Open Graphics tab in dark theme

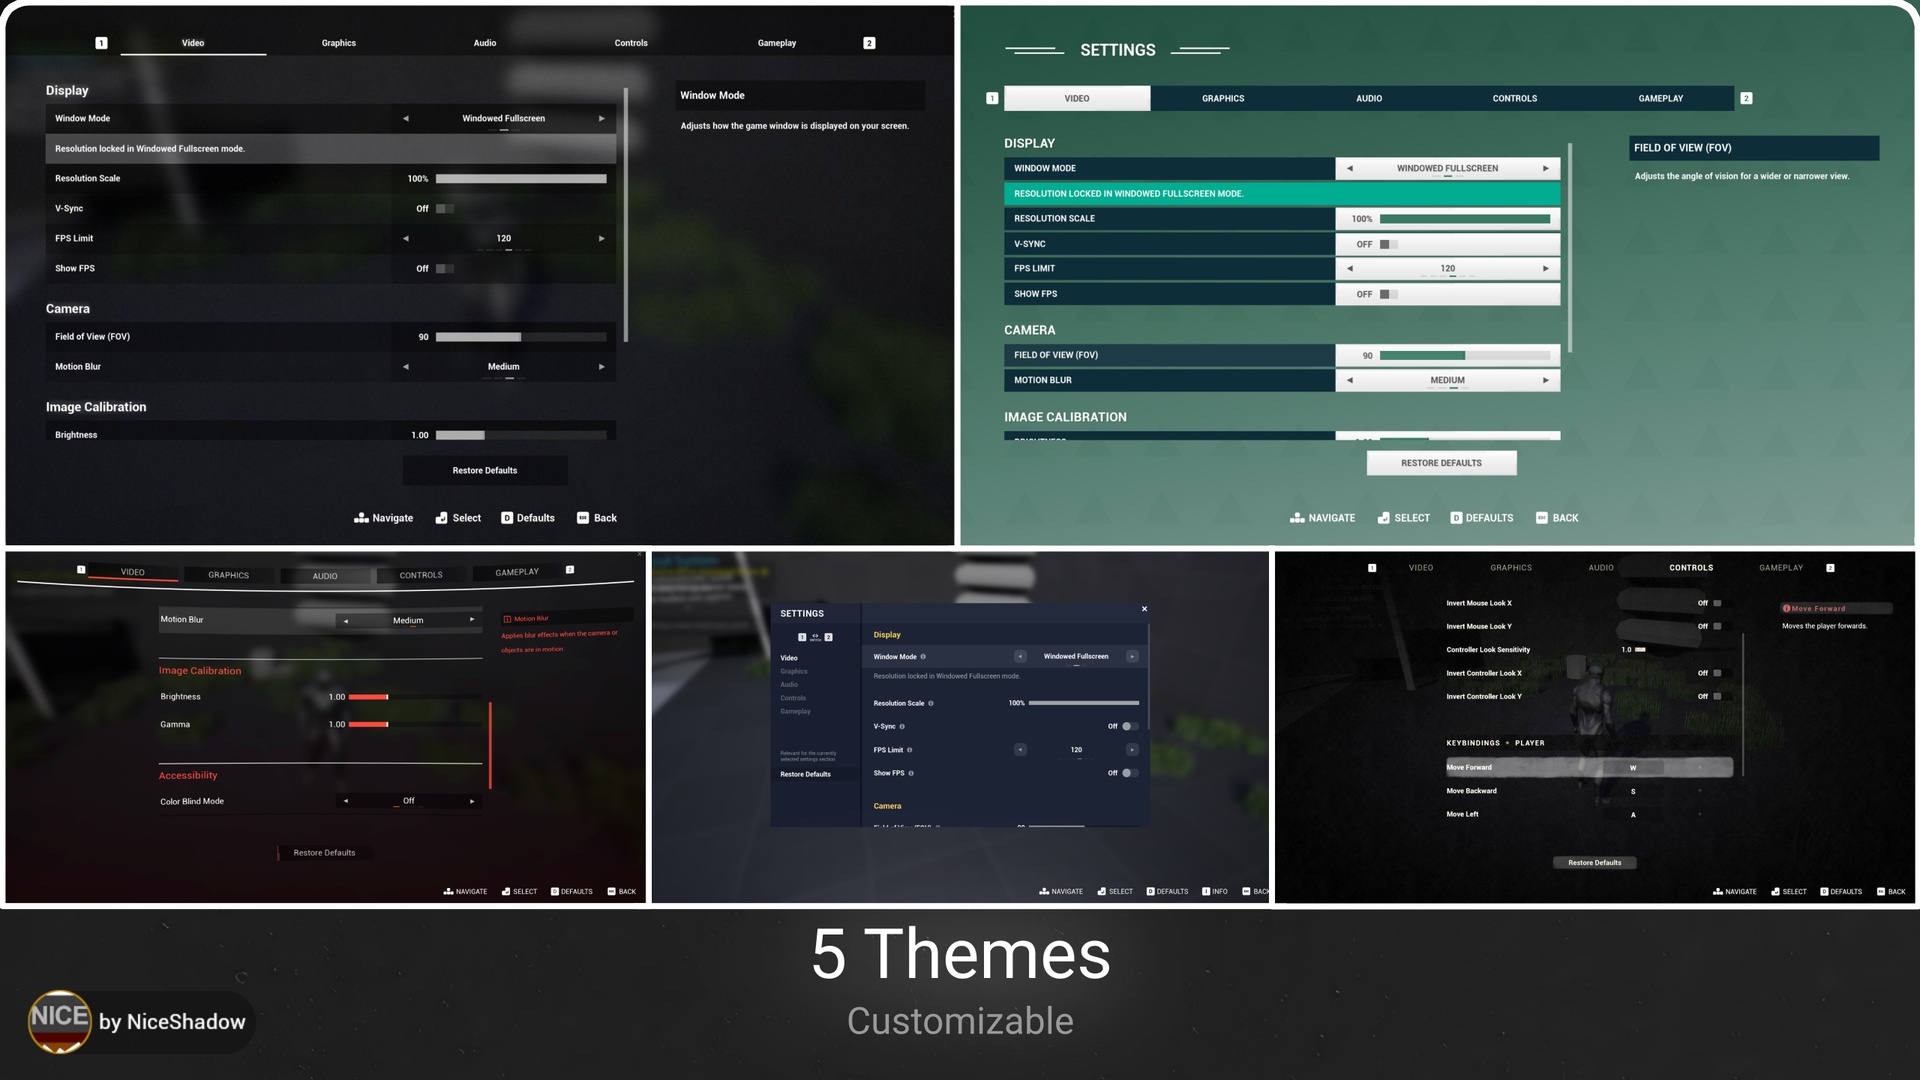[339, 43]
